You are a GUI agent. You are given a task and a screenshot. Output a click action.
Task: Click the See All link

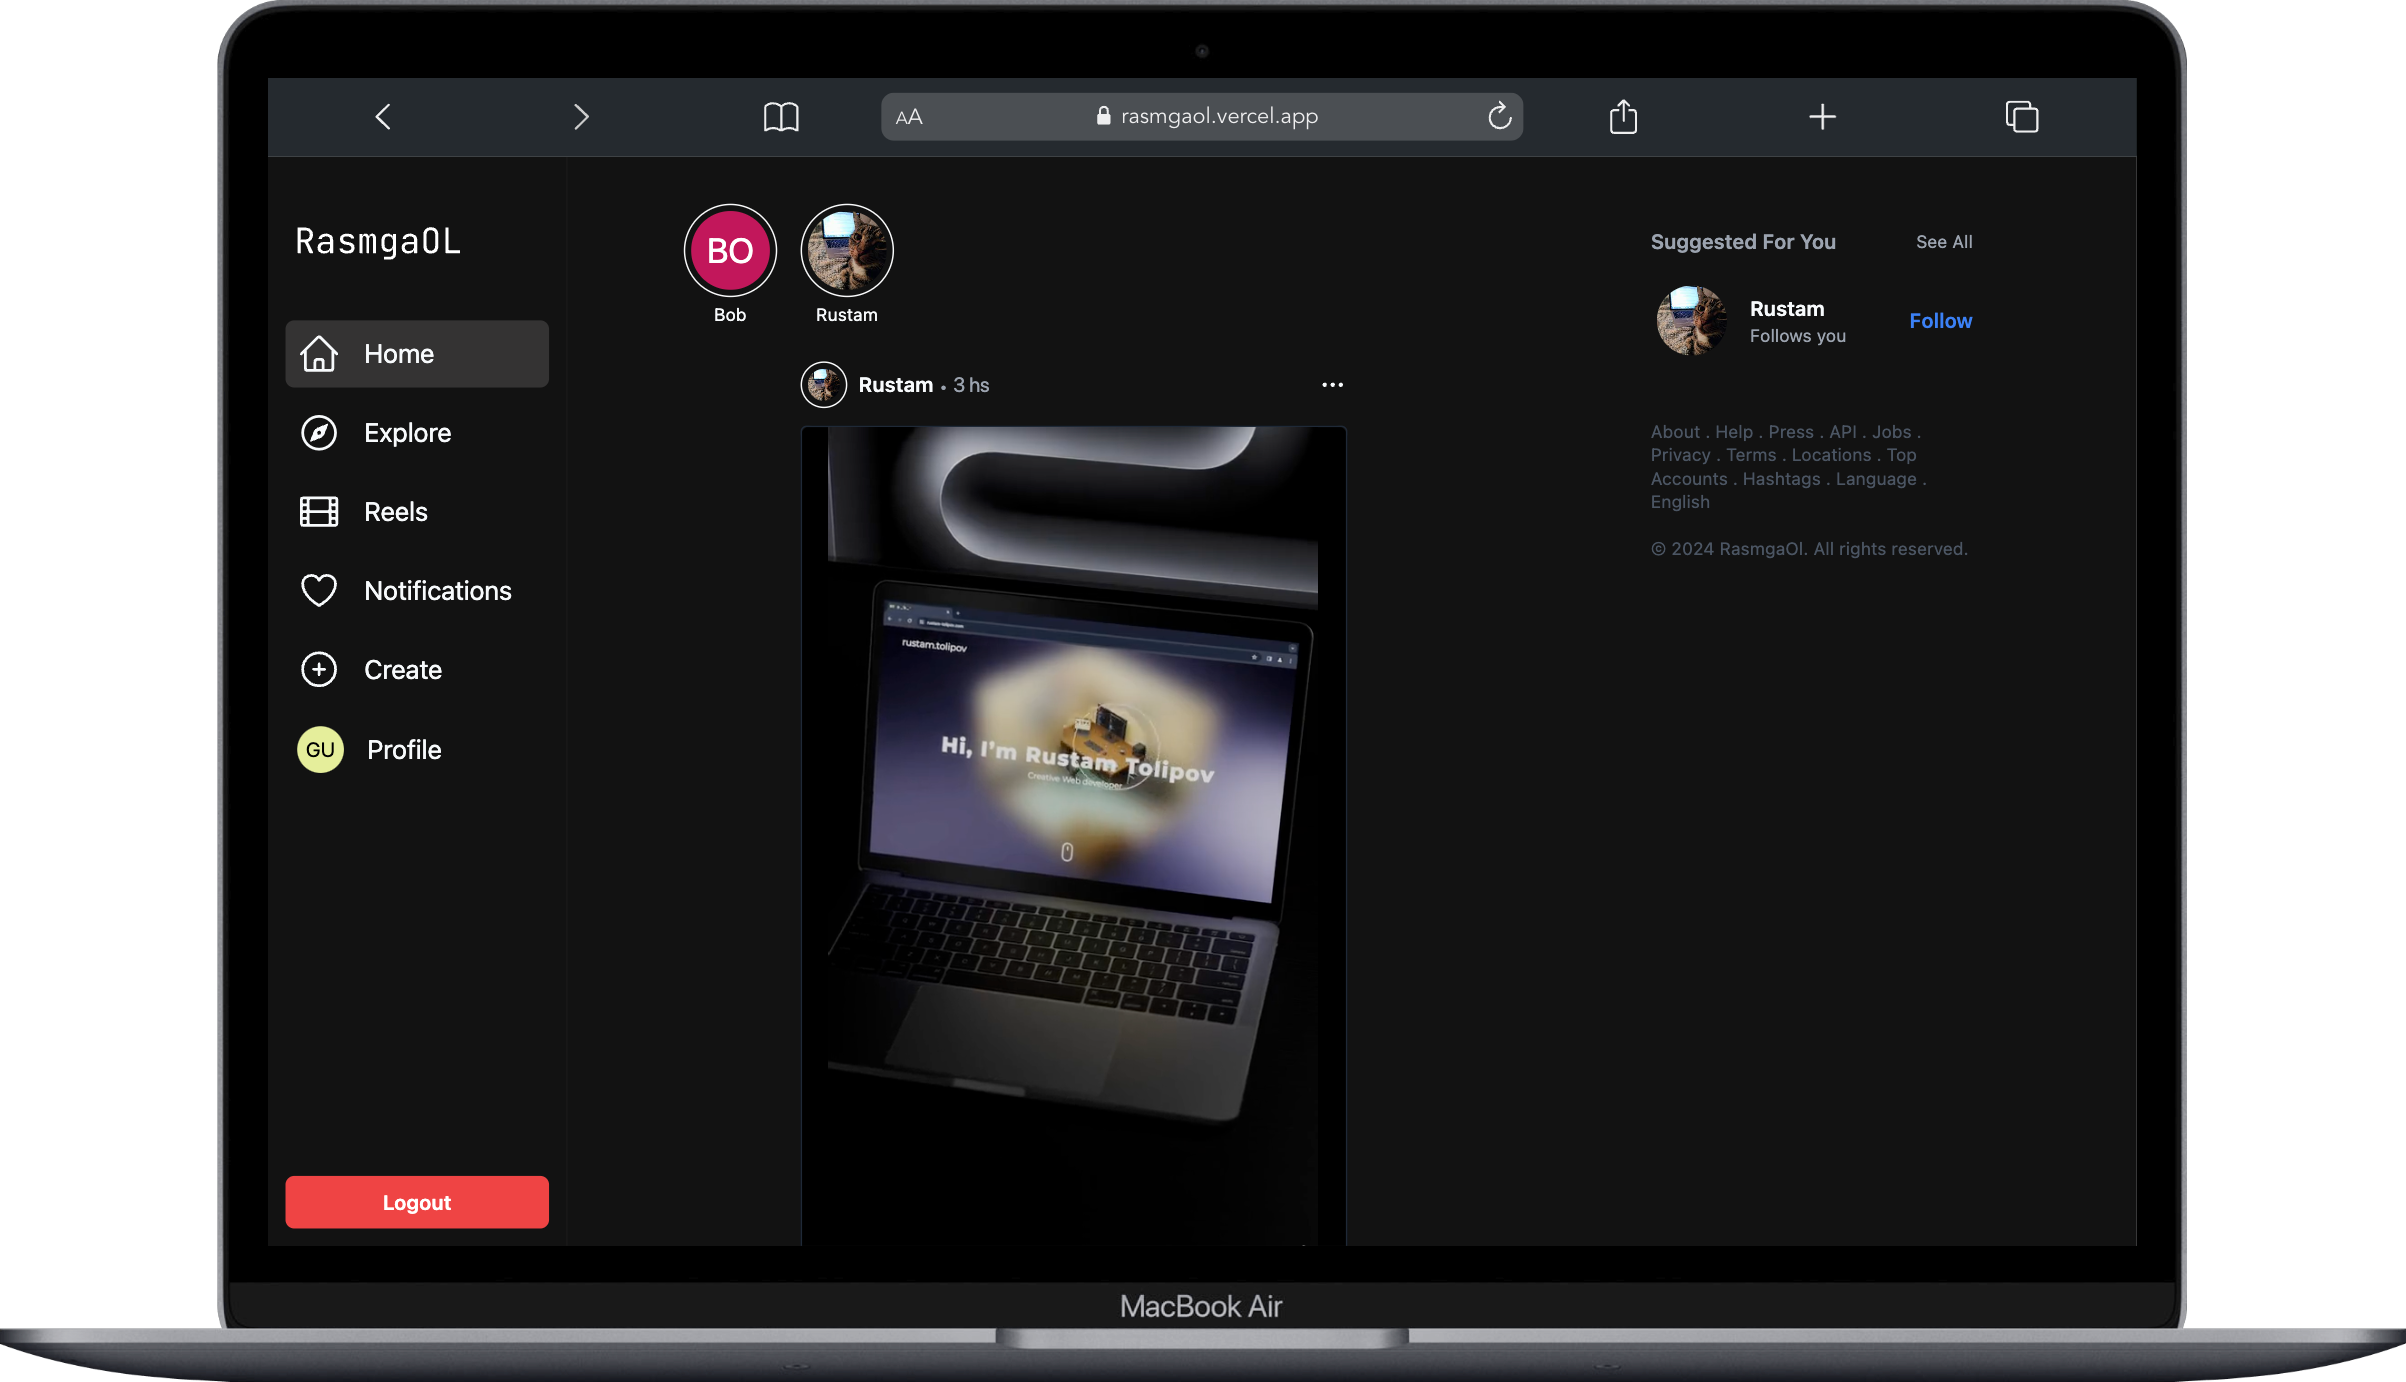tap(1943, 242)
